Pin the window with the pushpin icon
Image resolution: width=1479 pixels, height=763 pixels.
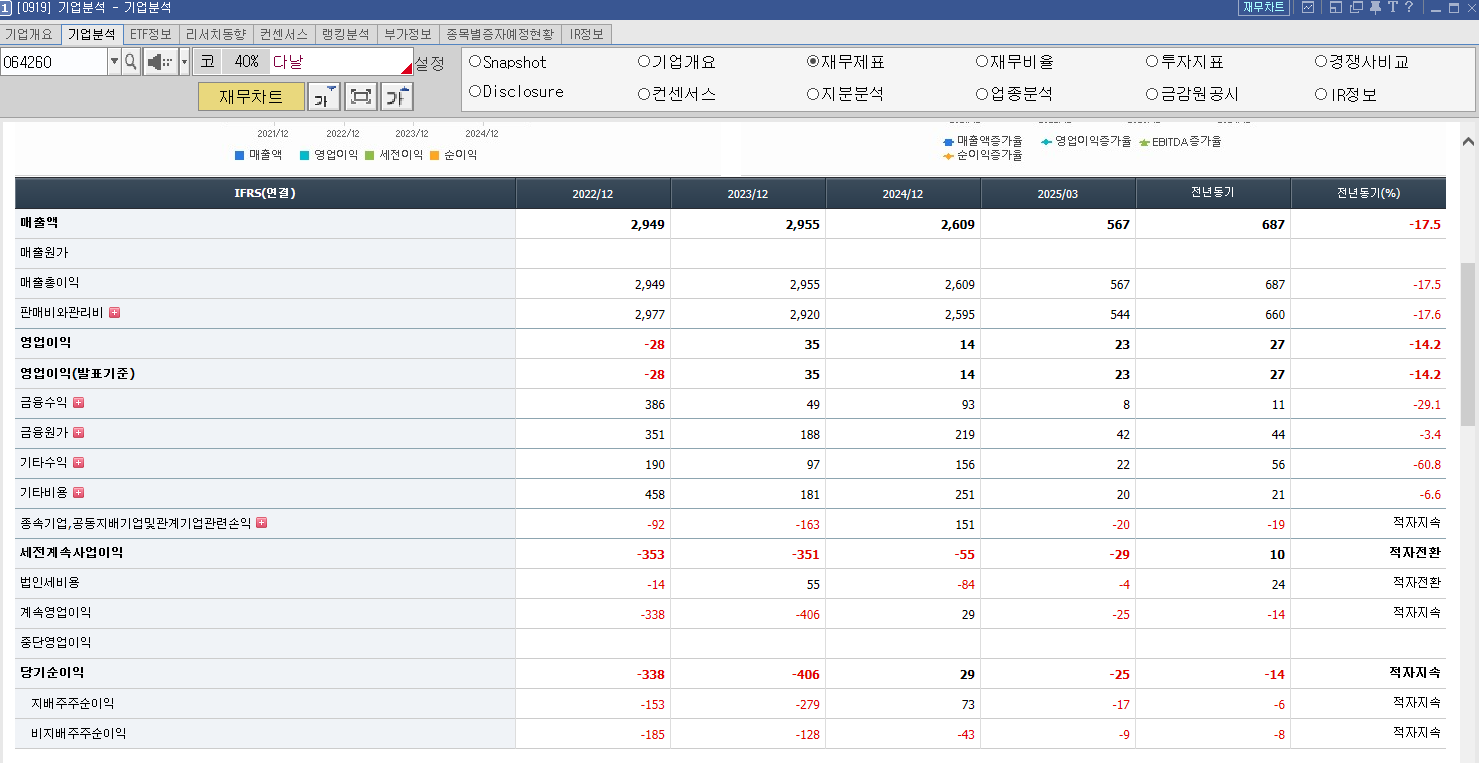(x=1376, y=8)
